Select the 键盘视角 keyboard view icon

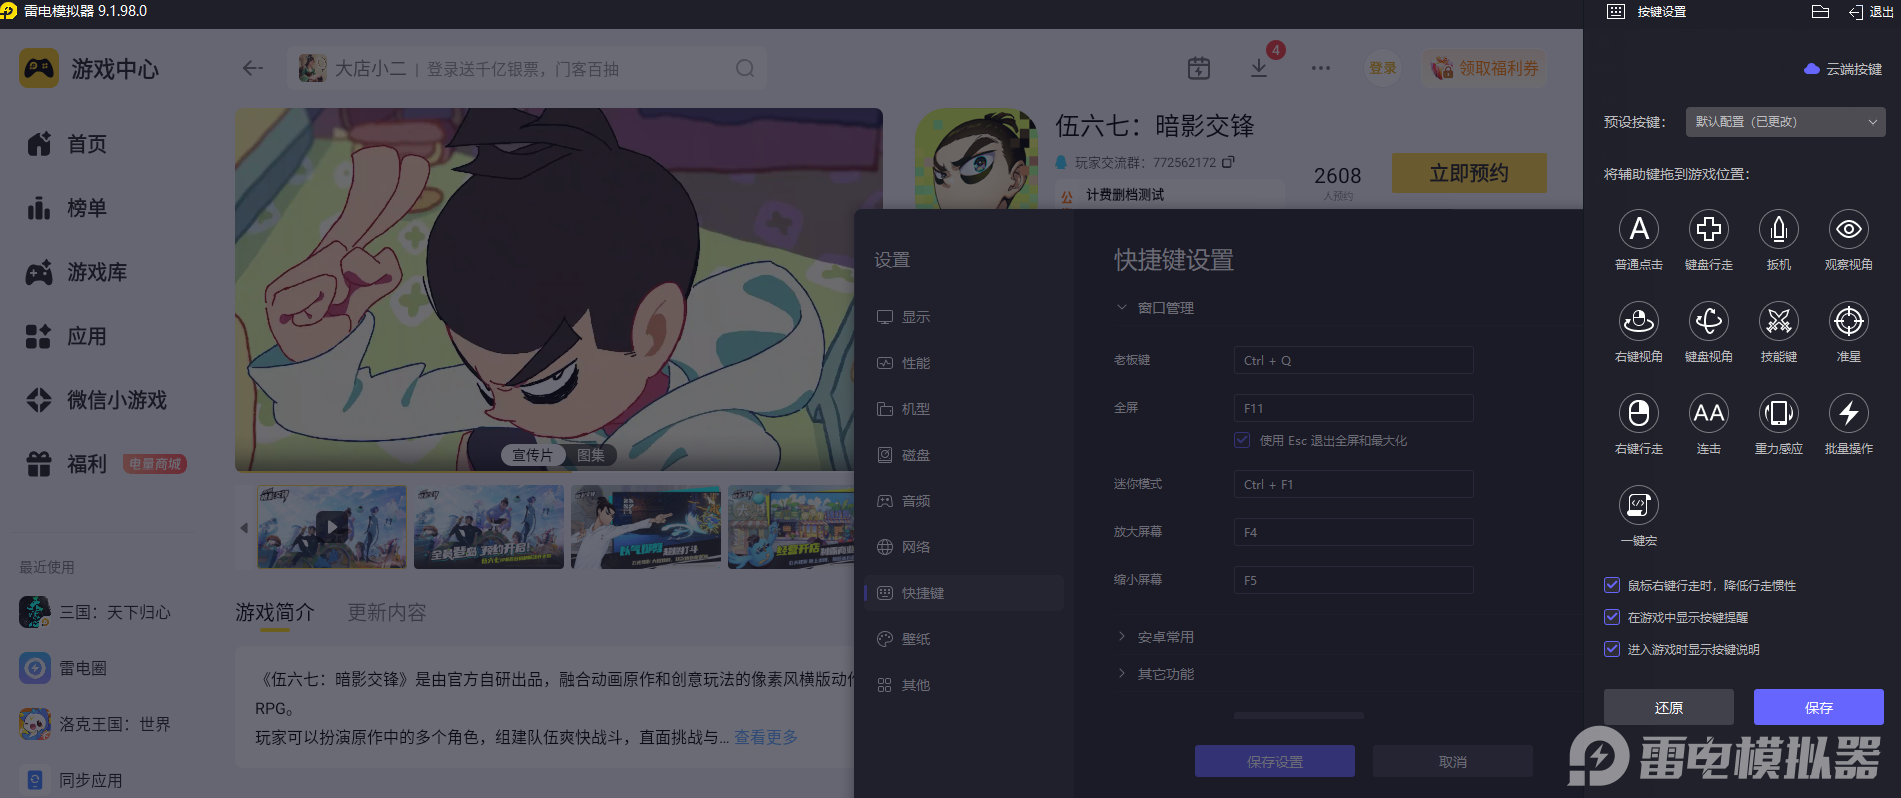(1708, 321)
